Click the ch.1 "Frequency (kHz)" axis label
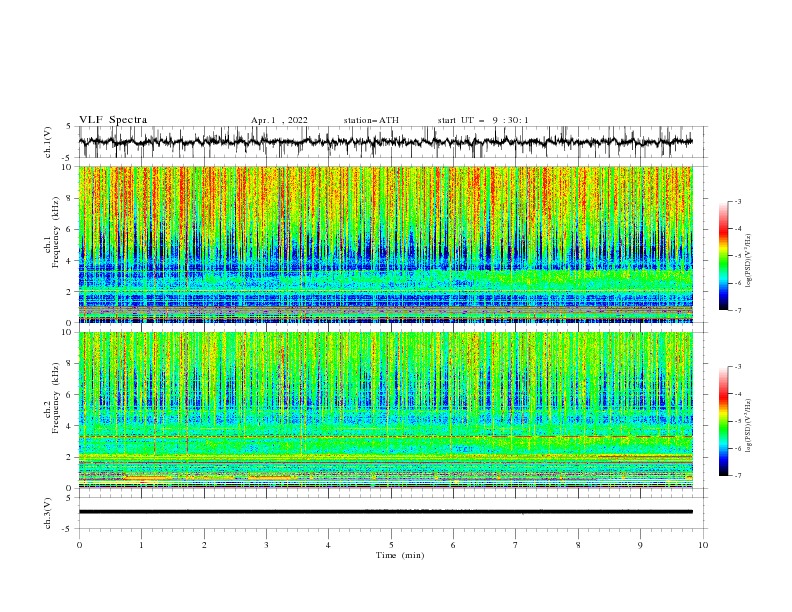This screenshot has width=792, height=612. click(55, 231)
